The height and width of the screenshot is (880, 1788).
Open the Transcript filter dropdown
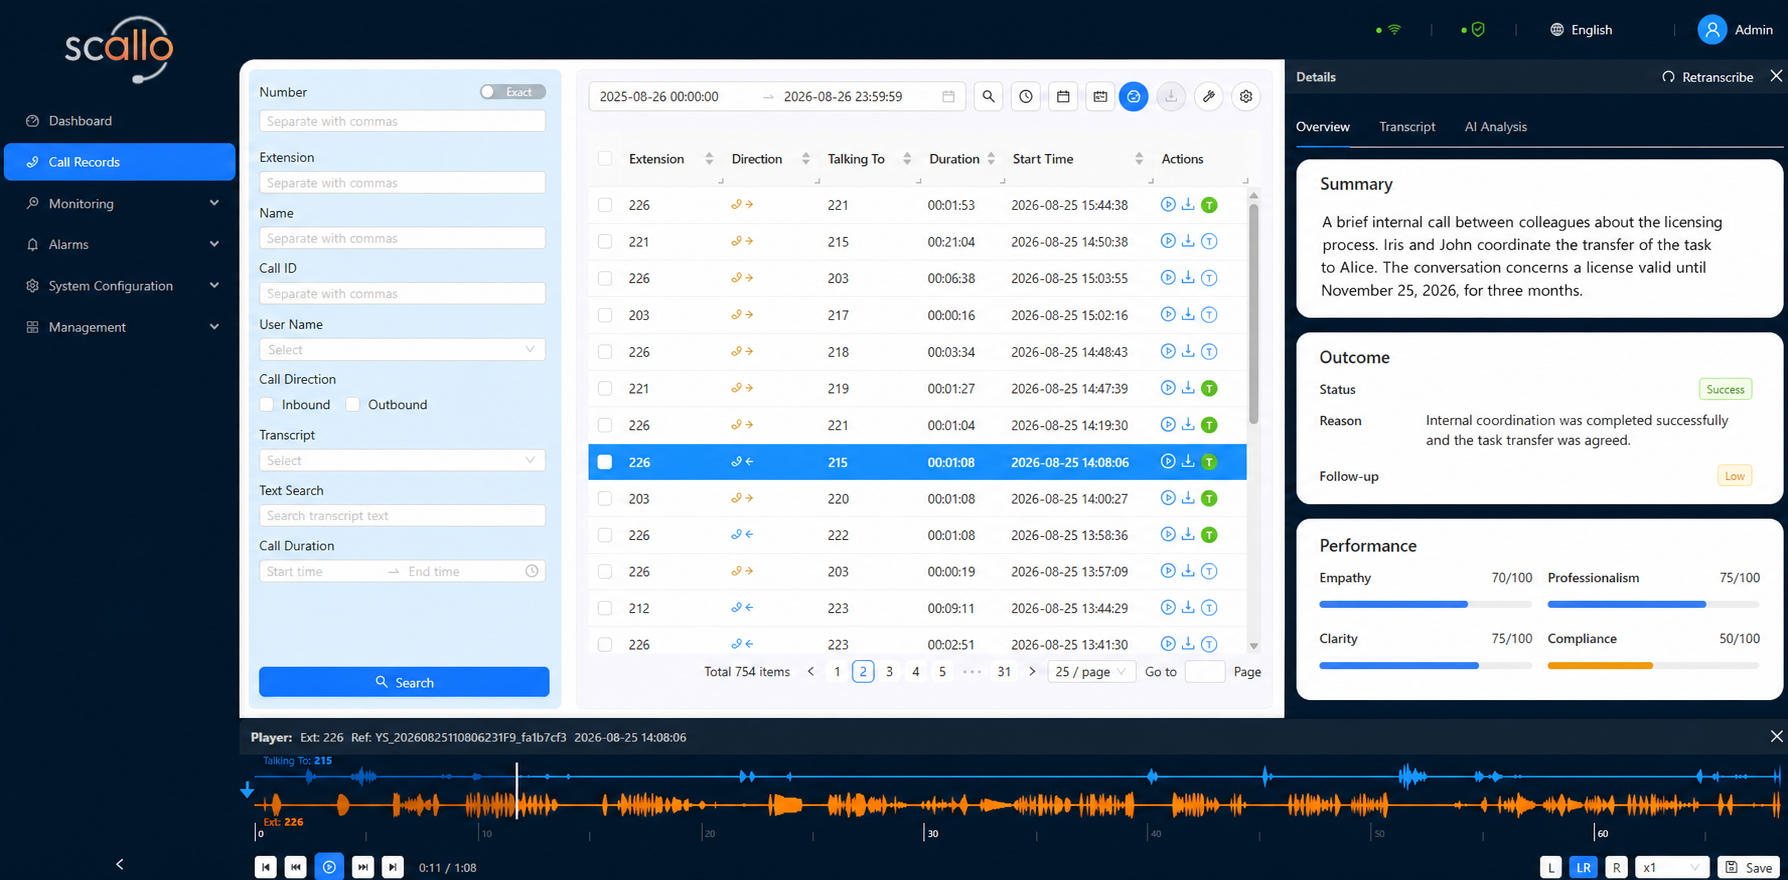[402, 460]
